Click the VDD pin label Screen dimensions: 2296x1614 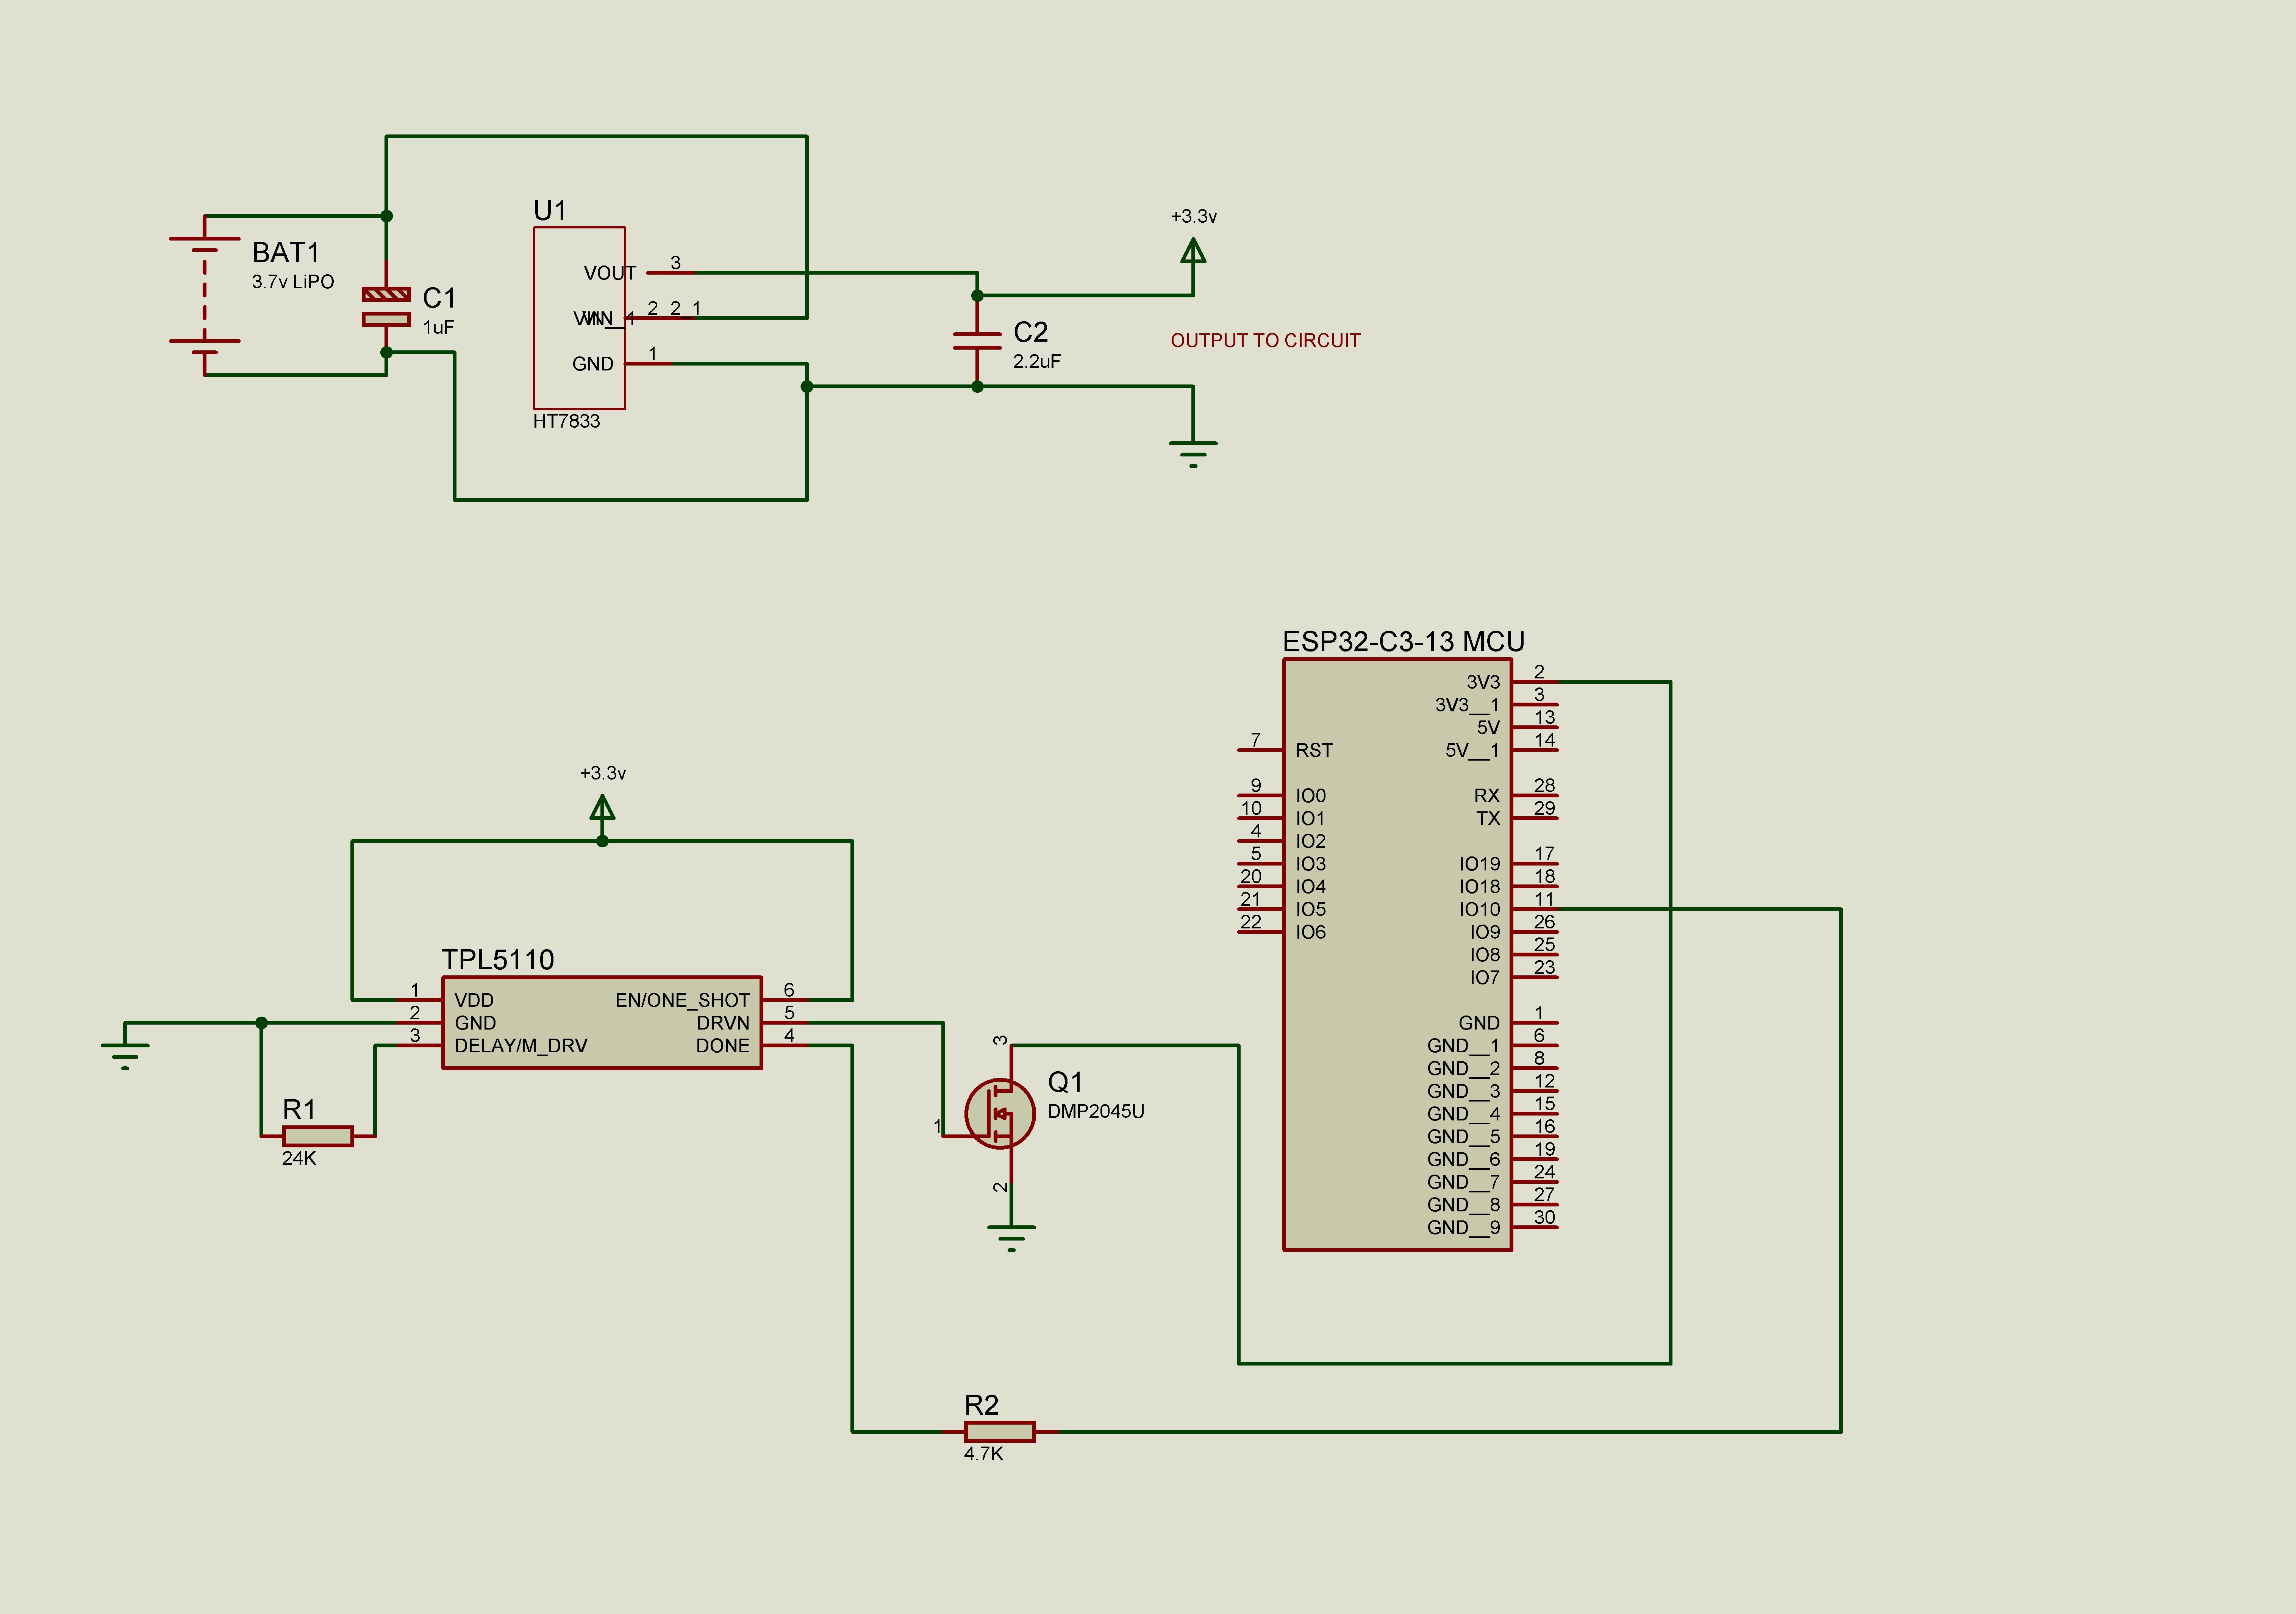474,1000
